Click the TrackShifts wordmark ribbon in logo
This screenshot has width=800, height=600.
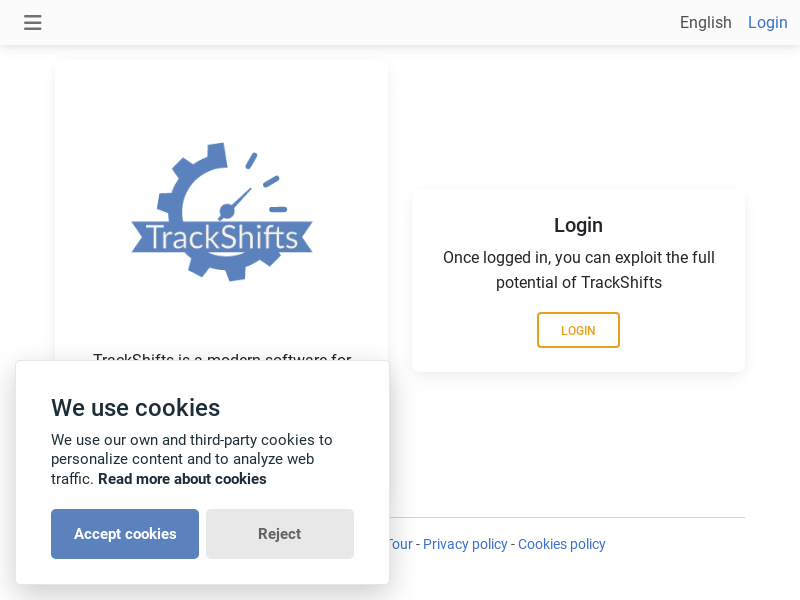(222, 238)
